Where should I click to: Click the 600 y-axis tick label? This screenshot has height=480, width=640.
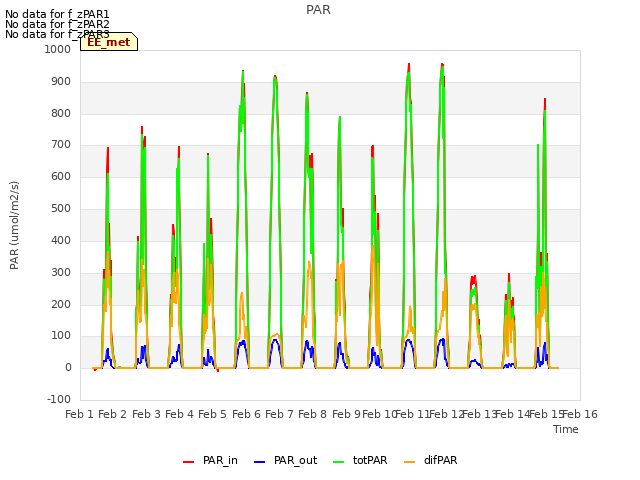pos(61,176)
